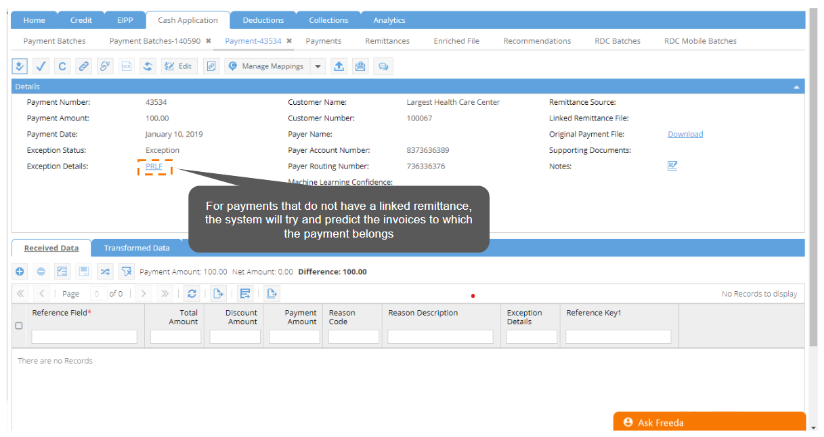Image resolution: width=824 pixels, height=437 pixels.
Task: Click the Edit button
Action: [179, 66]
